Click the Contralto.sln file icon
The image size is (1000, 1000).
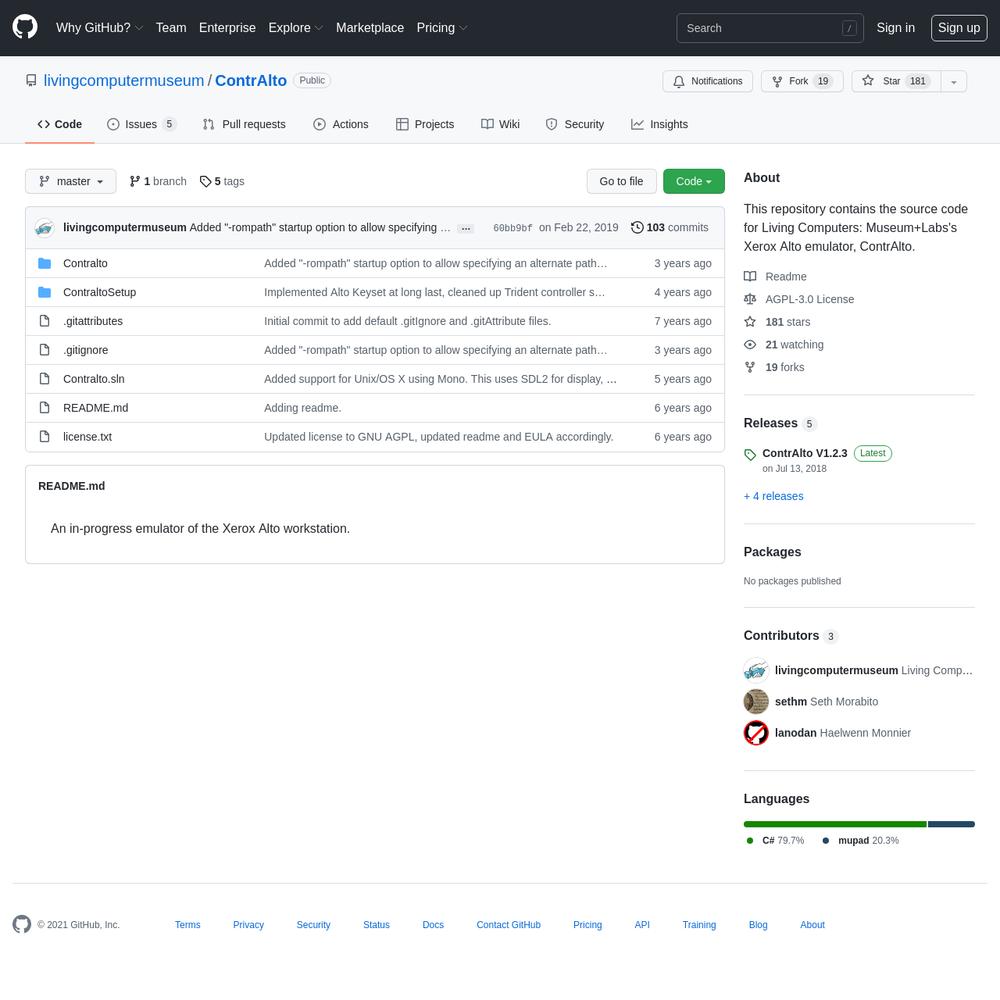coord(44,379)
